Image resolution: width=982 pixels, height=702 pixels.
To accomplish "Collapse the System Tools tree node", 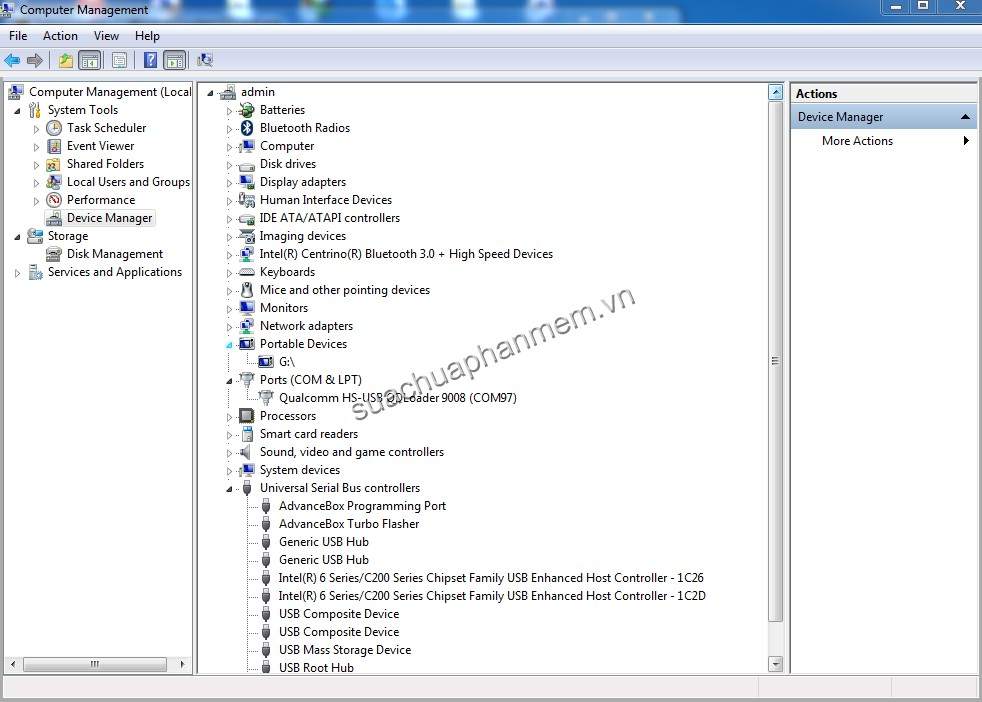I will 18,111.
